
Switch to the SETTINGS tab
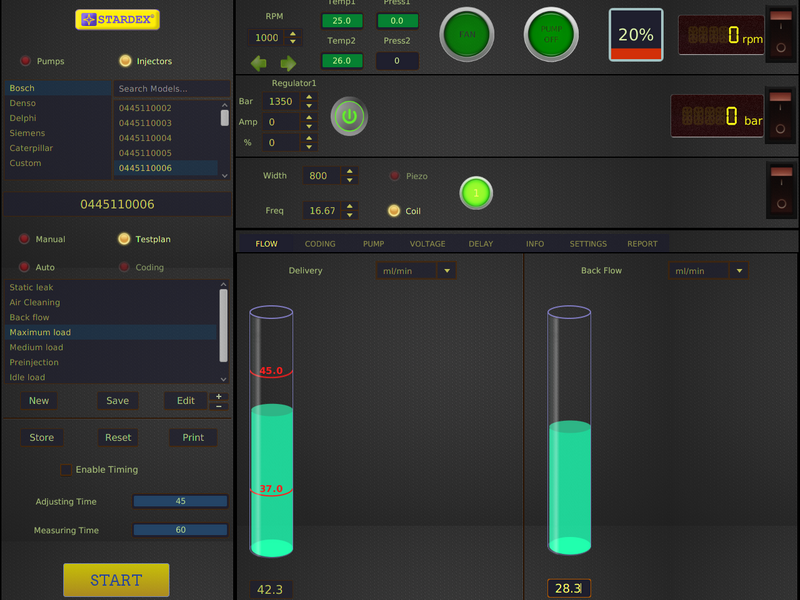point(588,243)
